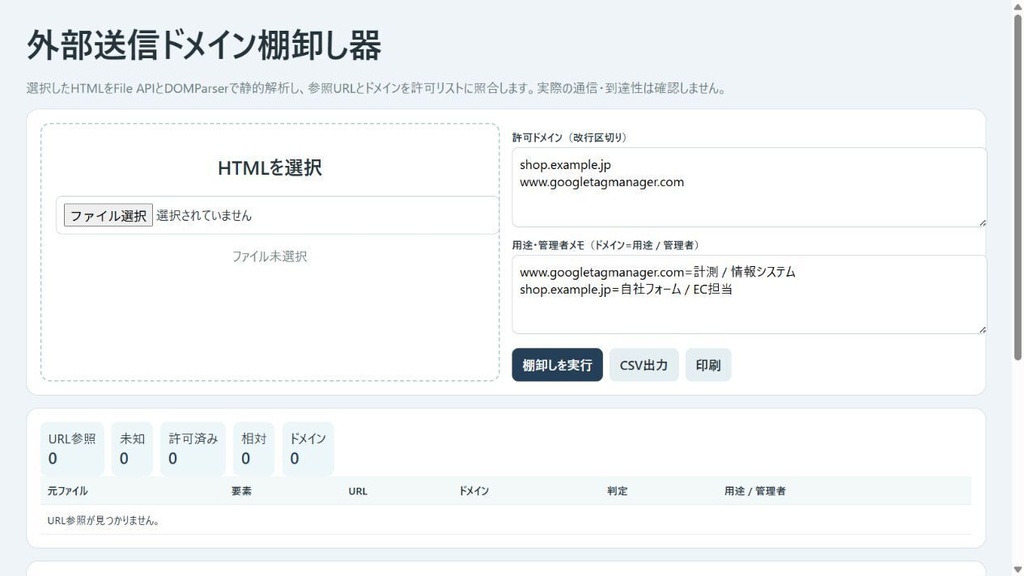Click the 選択されていません file status text
Image resolution: width=1024 pixels, height=576 pixels.
click(204, 216)
